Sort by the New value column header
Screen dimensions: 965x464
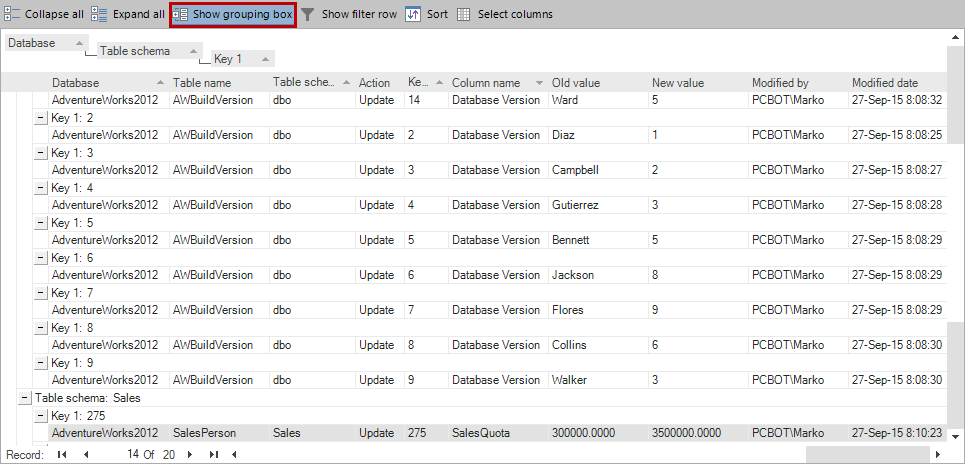click(698, 82)
